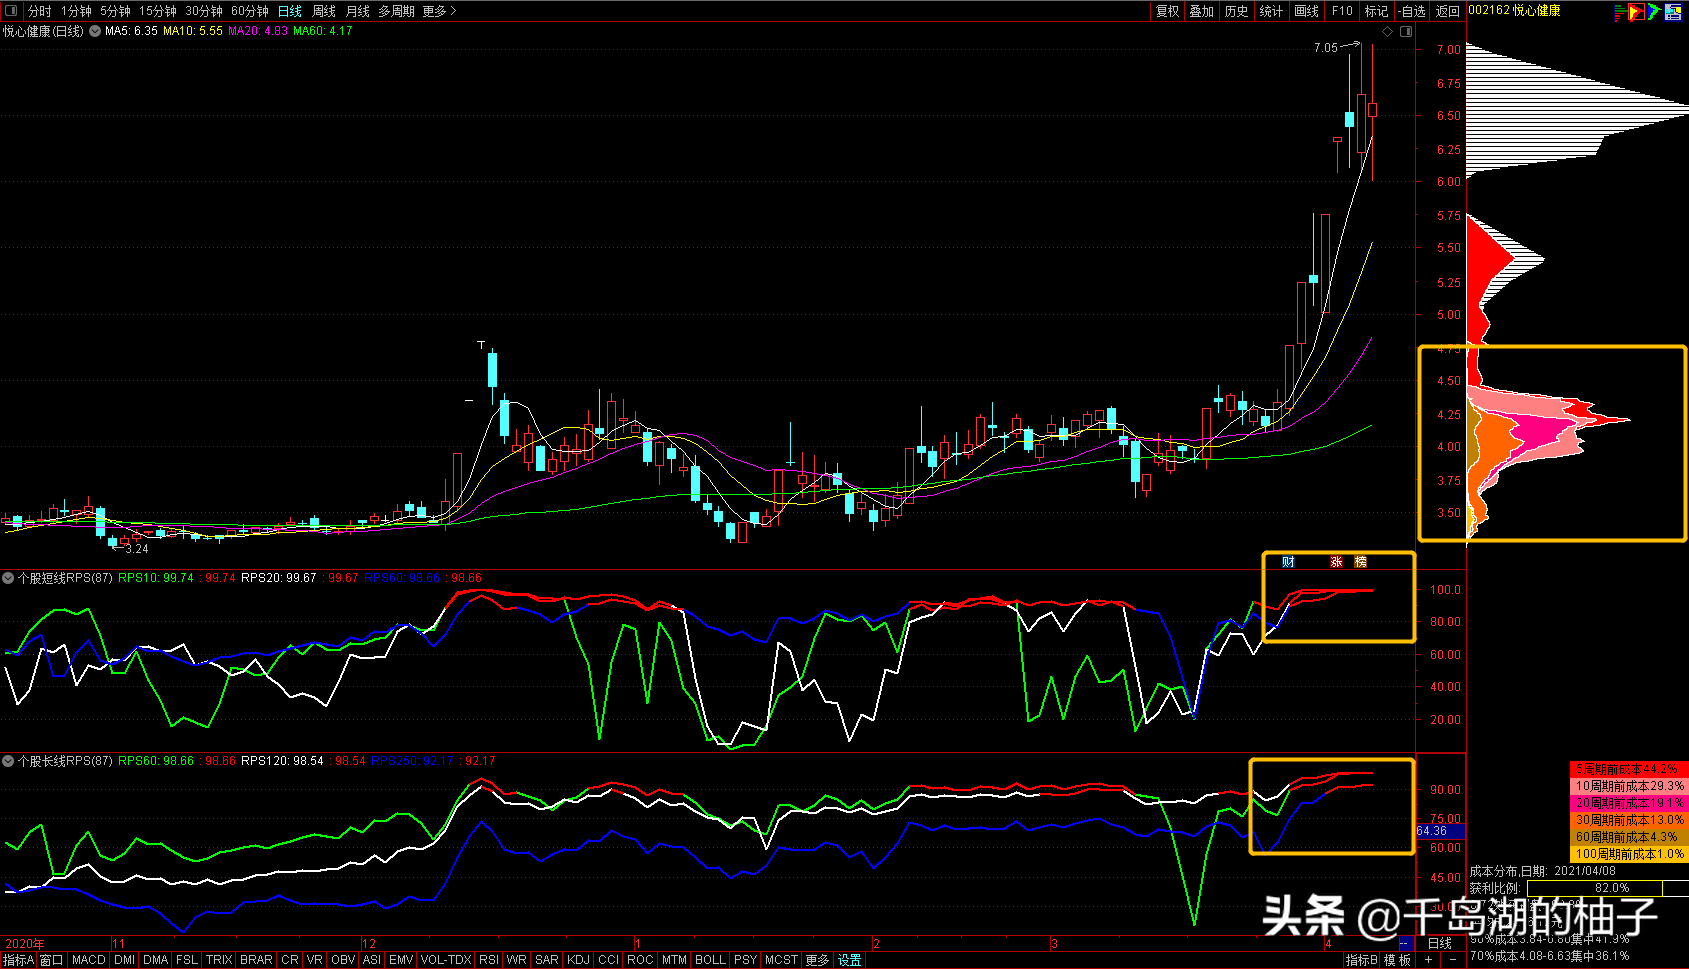Click the panel toggle icon beside the diamond
The height and width of the screenshot is (969, 1689).
1406,32
